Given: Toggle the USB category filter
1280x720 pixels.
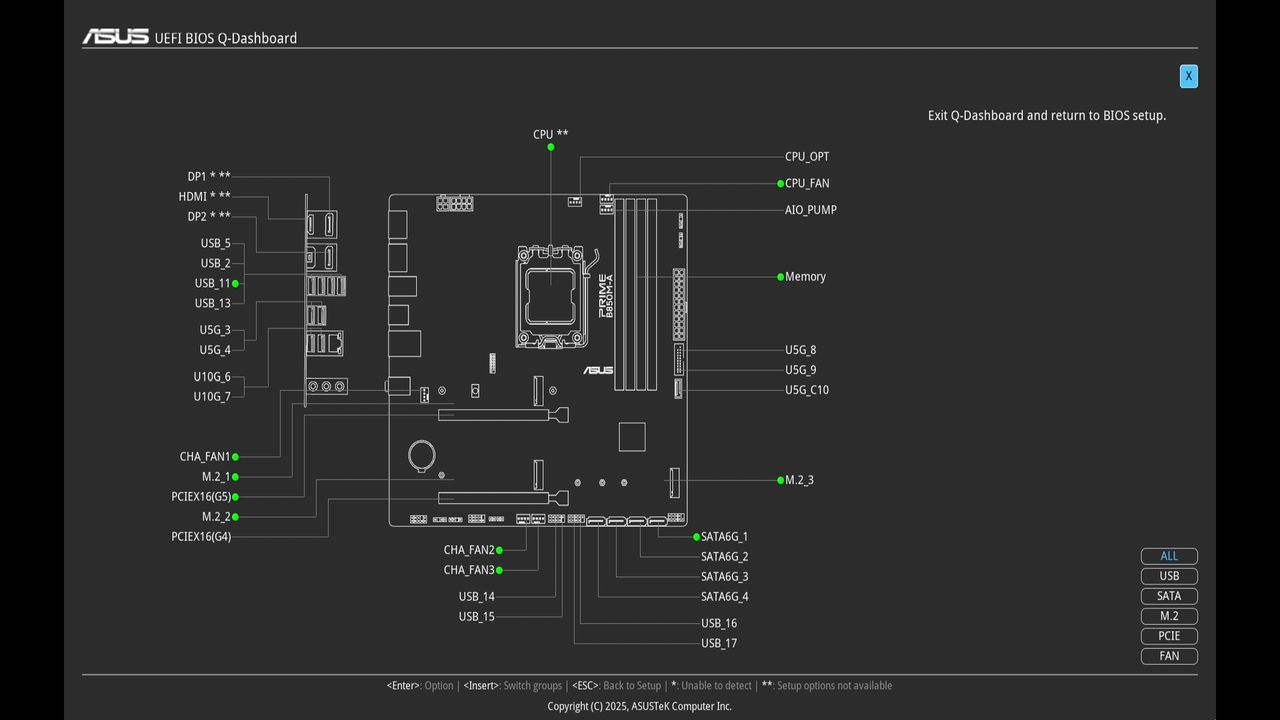Looking at the screenshot, I should coord(1169,576).
